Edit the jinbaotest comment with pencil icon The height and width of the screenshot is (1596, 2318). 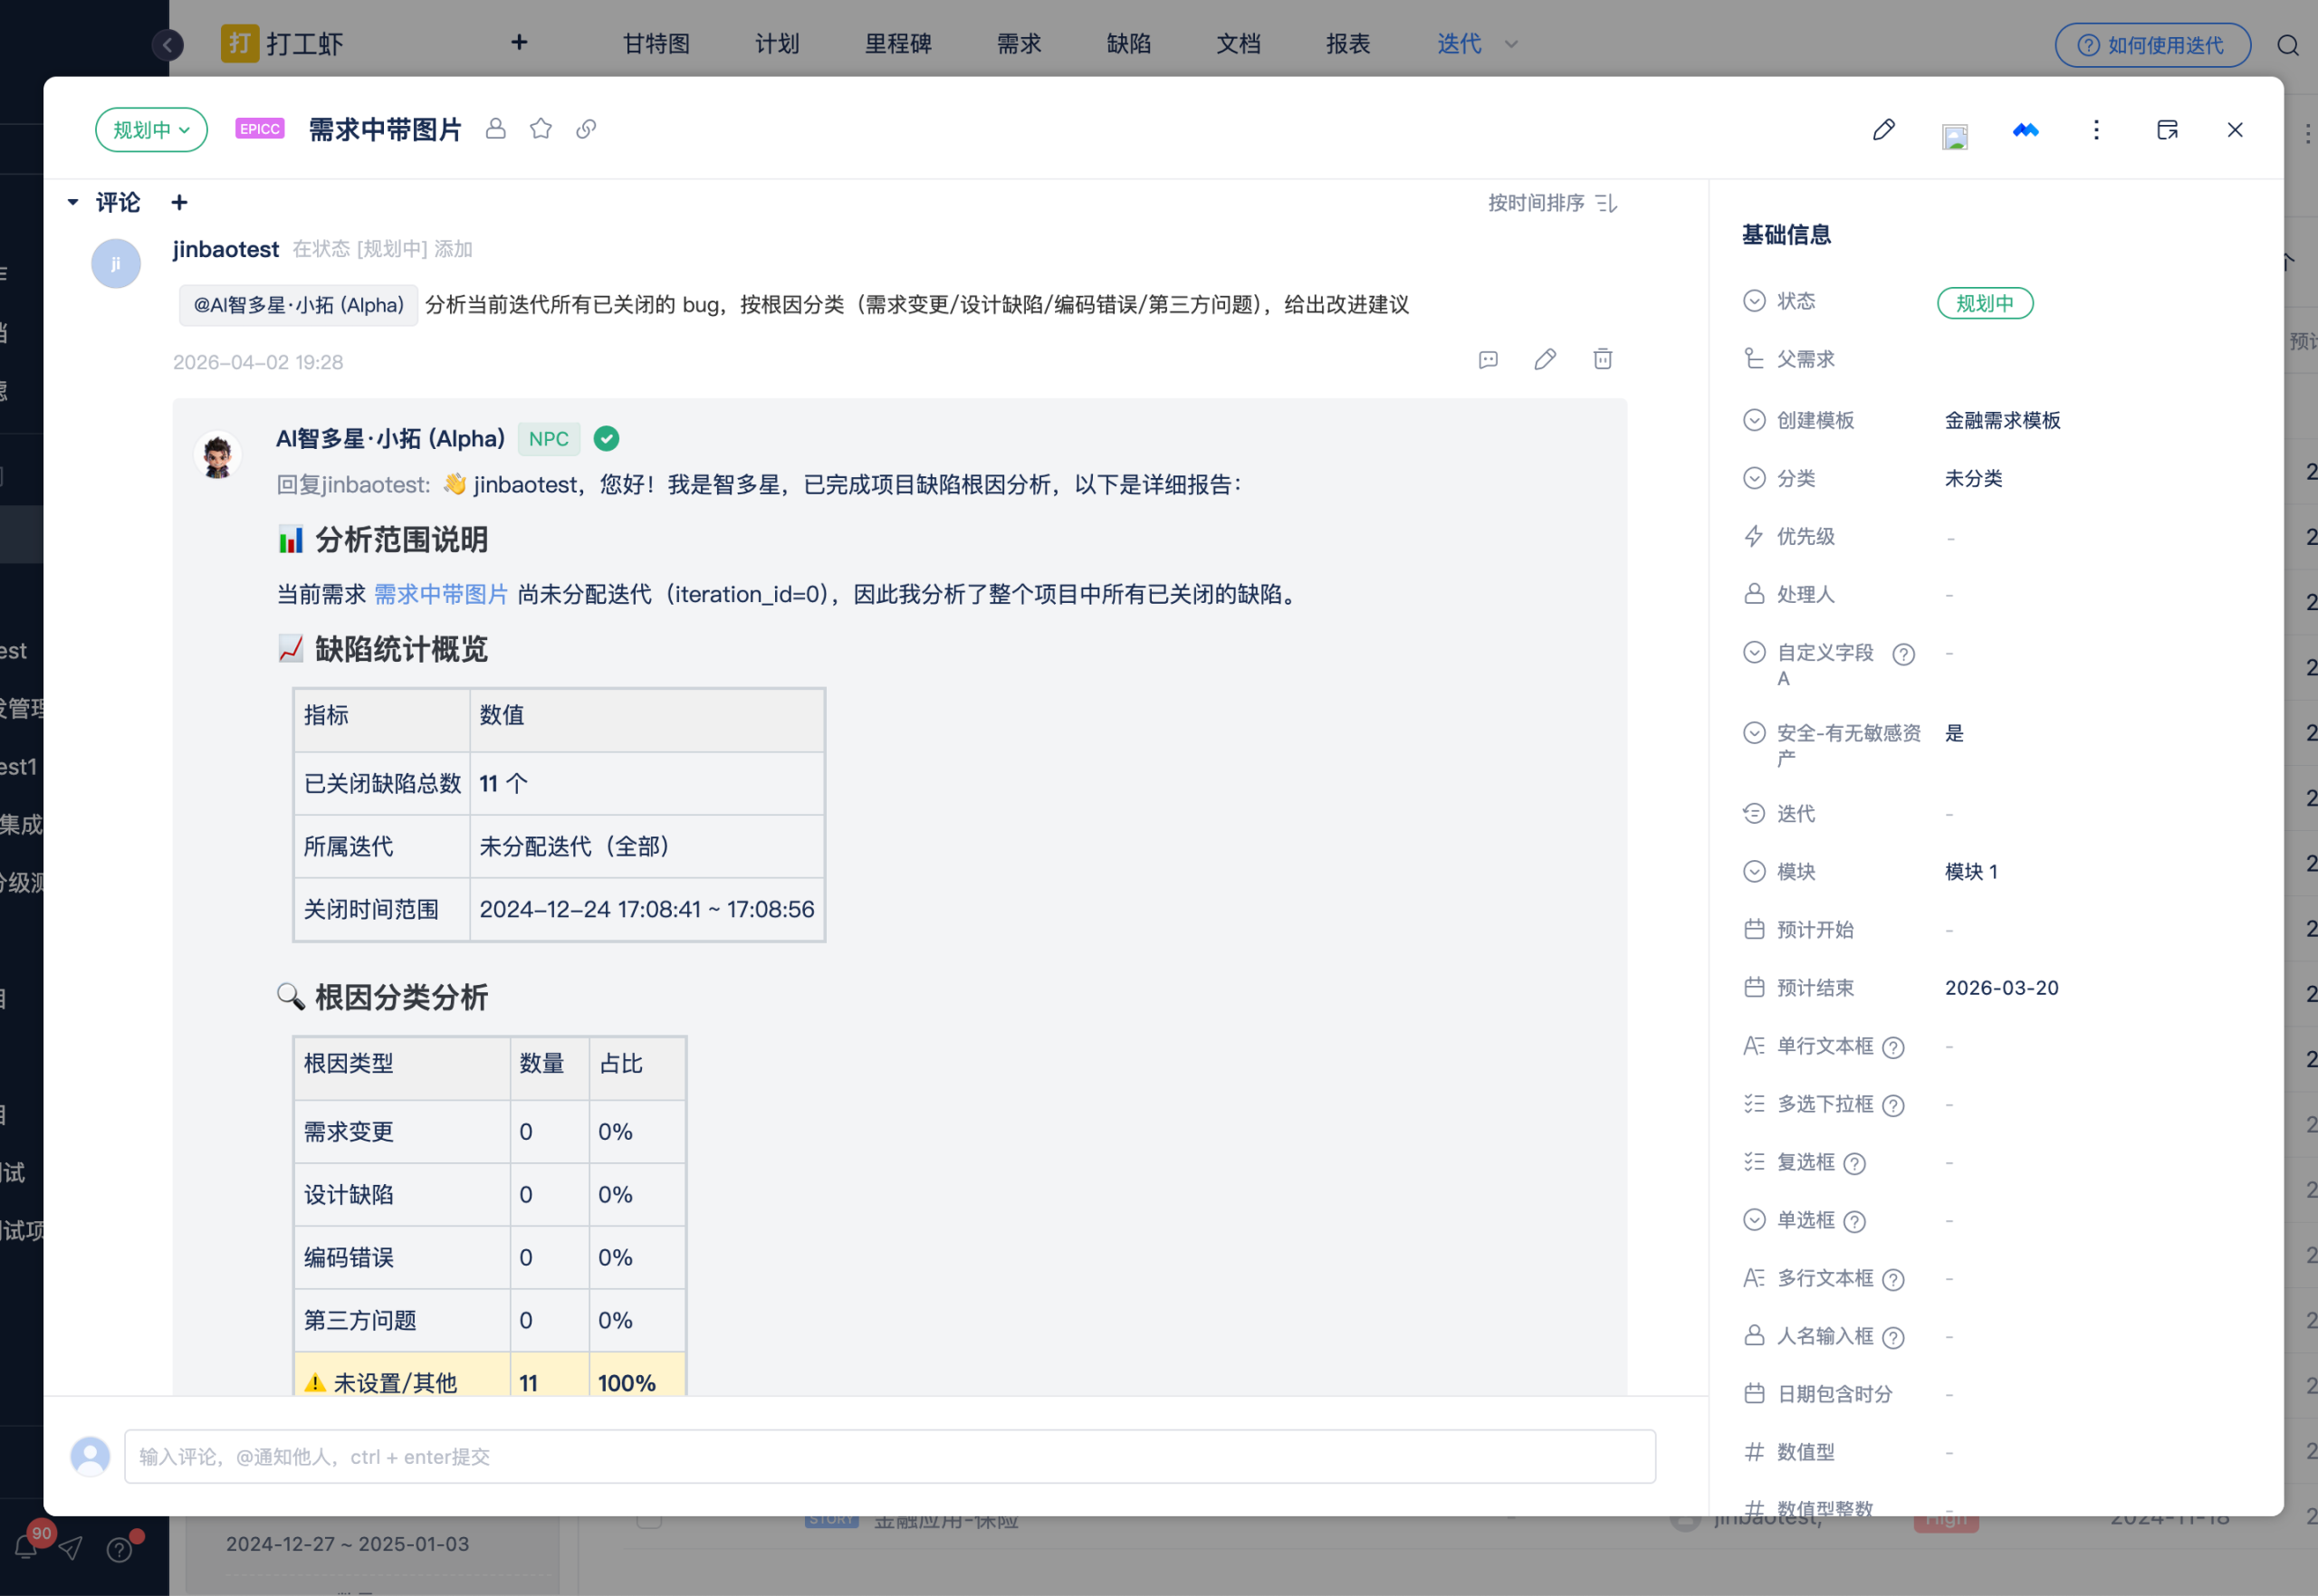1545,359
